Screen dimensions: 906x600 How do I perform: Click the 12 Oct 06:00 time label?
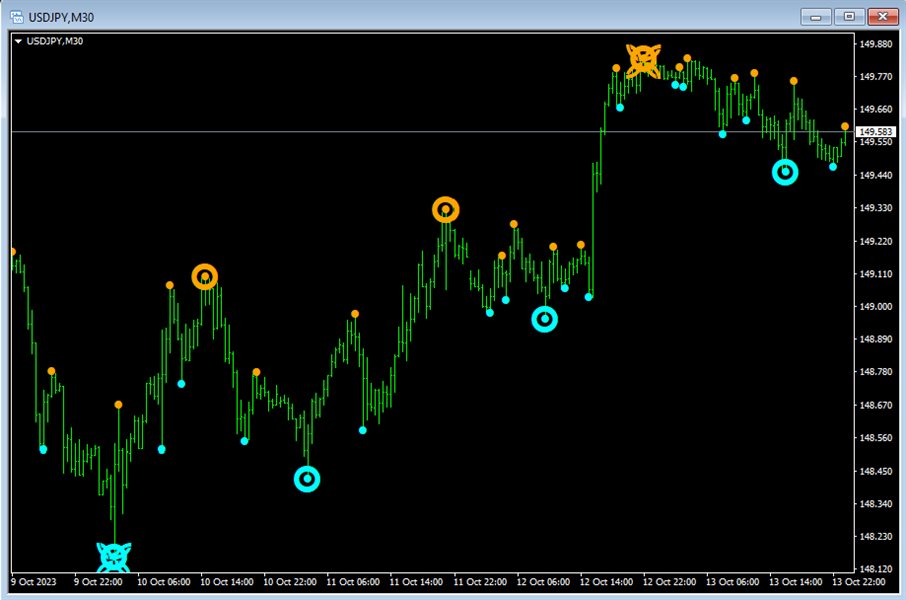(543, 582)
